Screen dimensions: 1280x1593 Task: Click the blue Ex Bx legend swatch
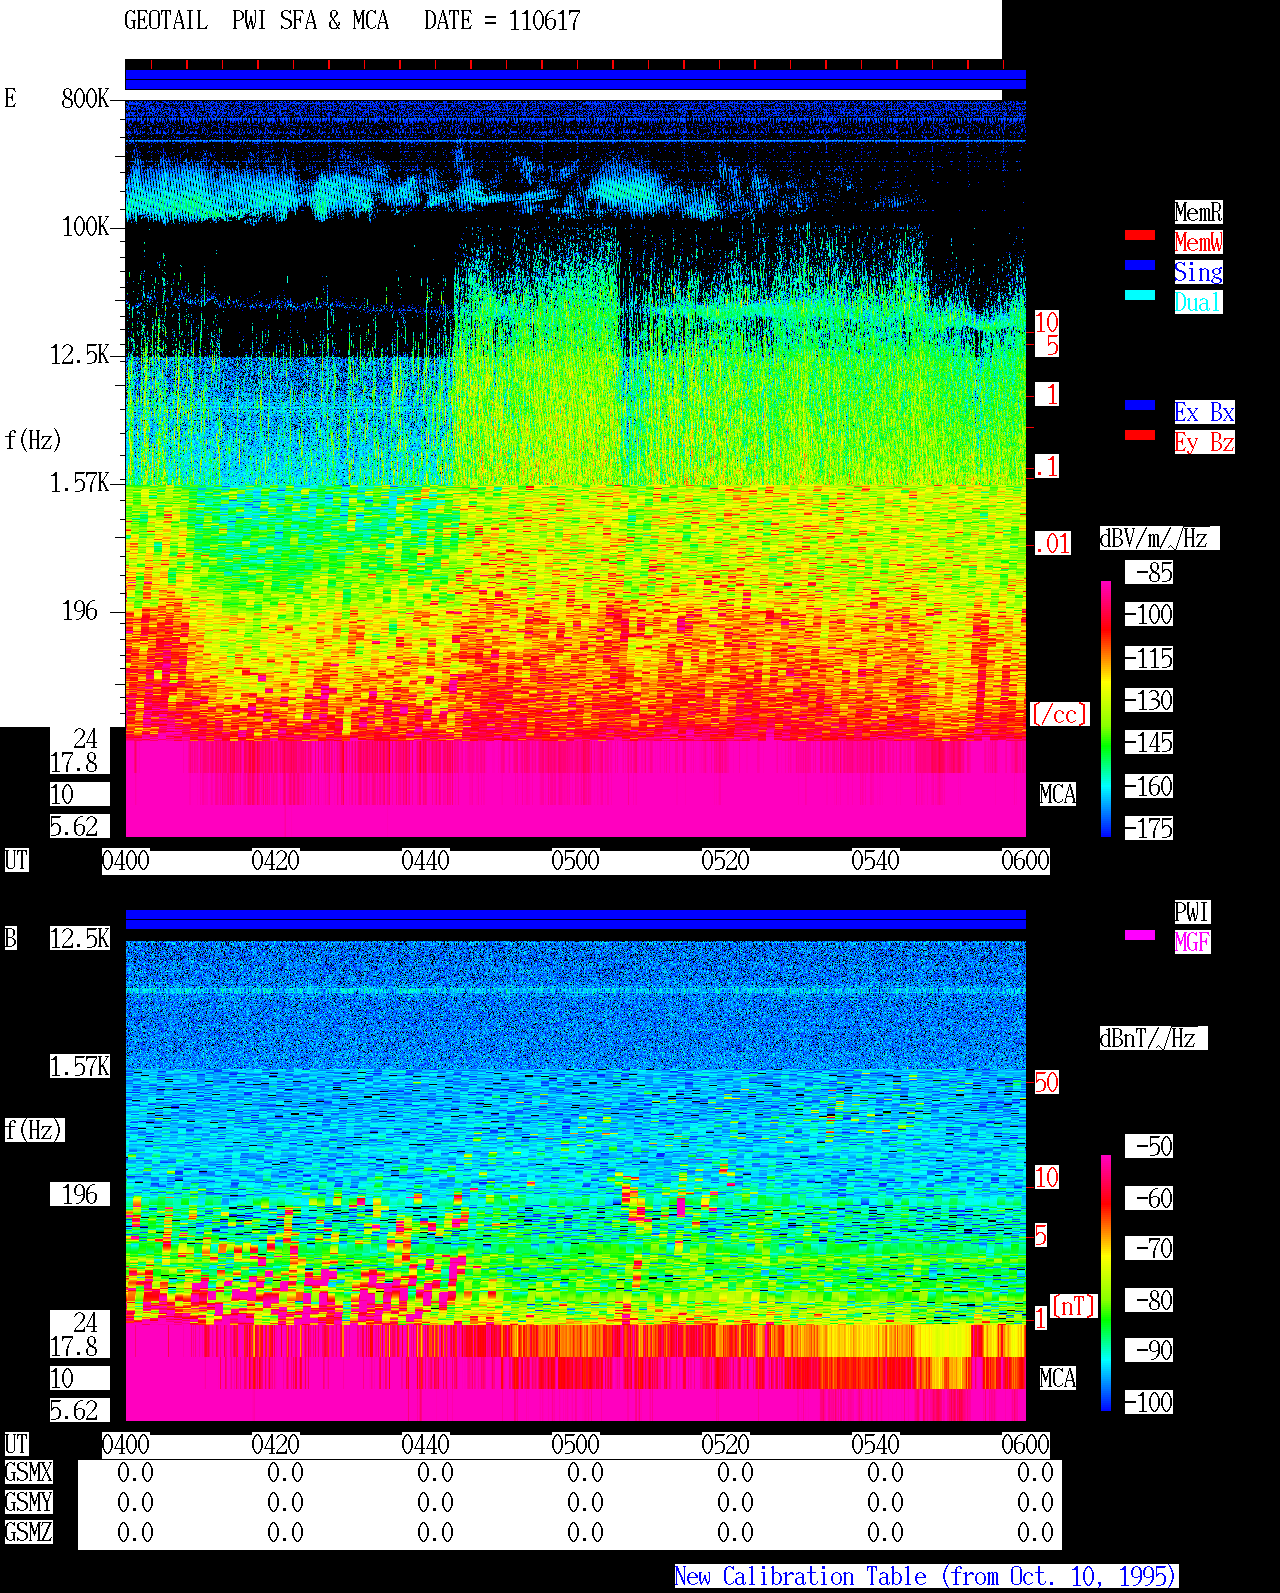(x=1140, y=405)
